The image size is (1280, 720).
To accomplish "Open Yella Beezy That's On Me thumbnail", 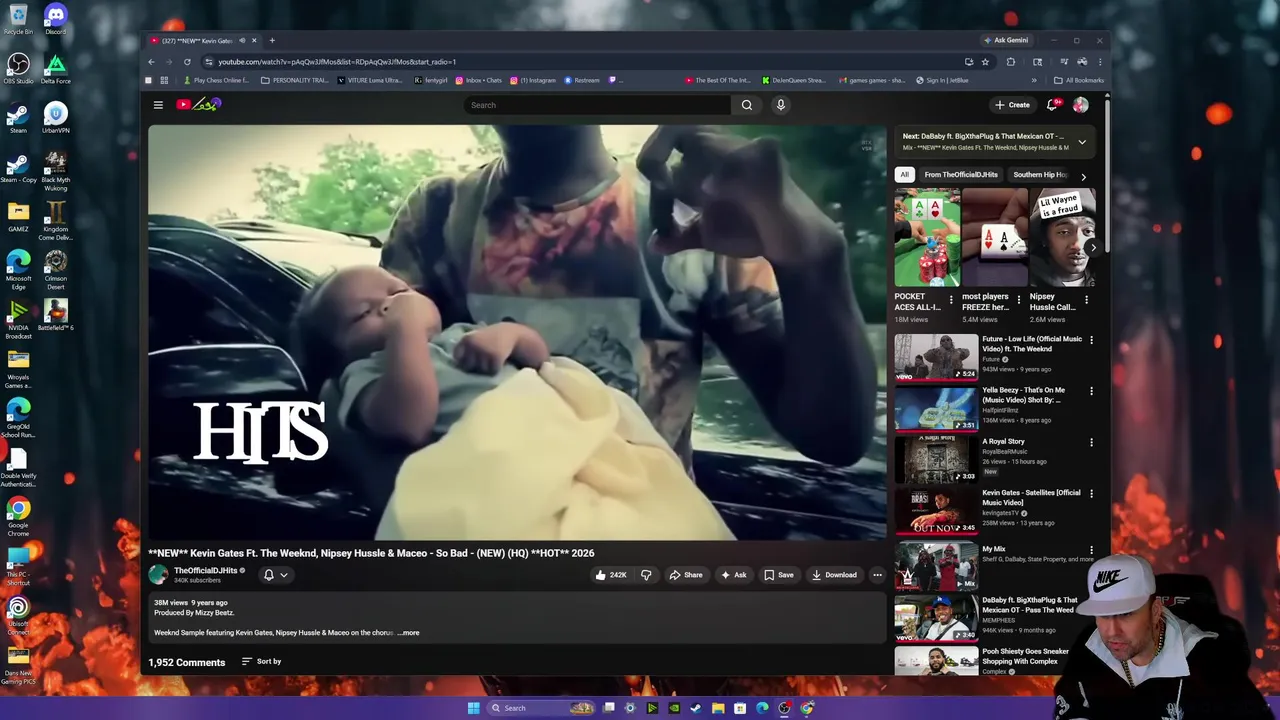I will pos(936,408).
